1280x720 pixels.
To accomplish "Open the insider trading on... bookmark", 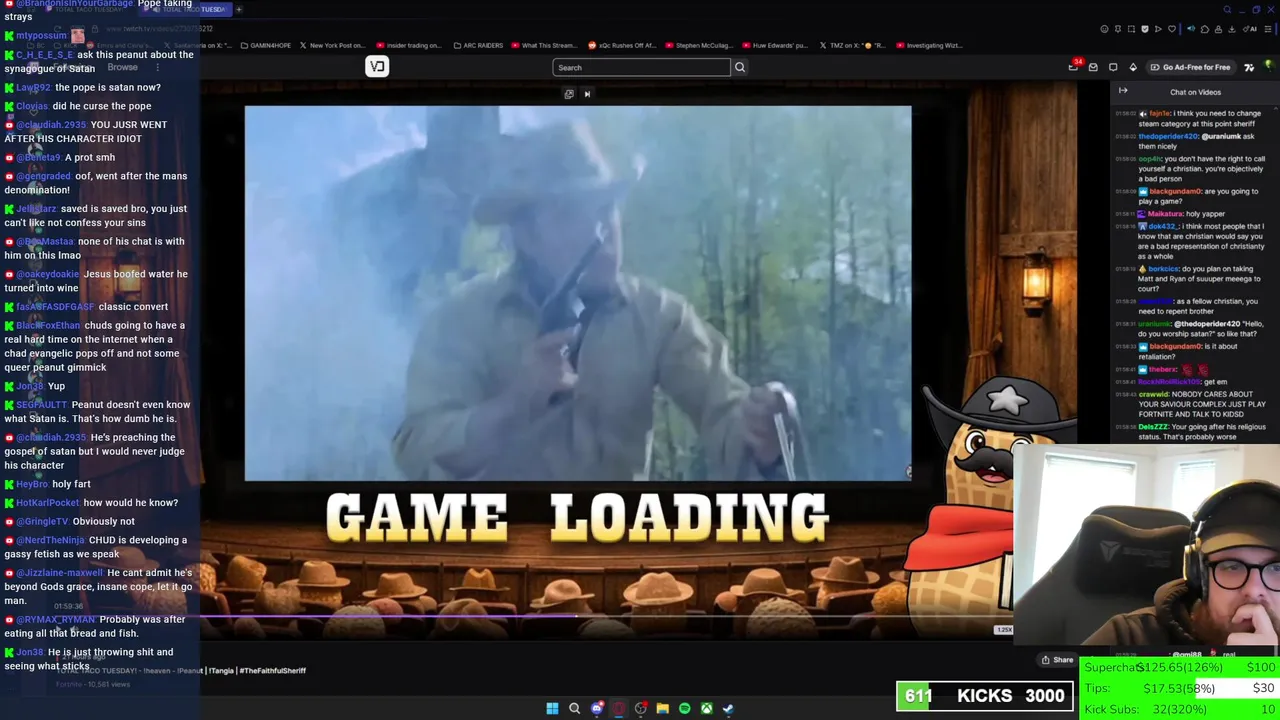I will point(409,45).
